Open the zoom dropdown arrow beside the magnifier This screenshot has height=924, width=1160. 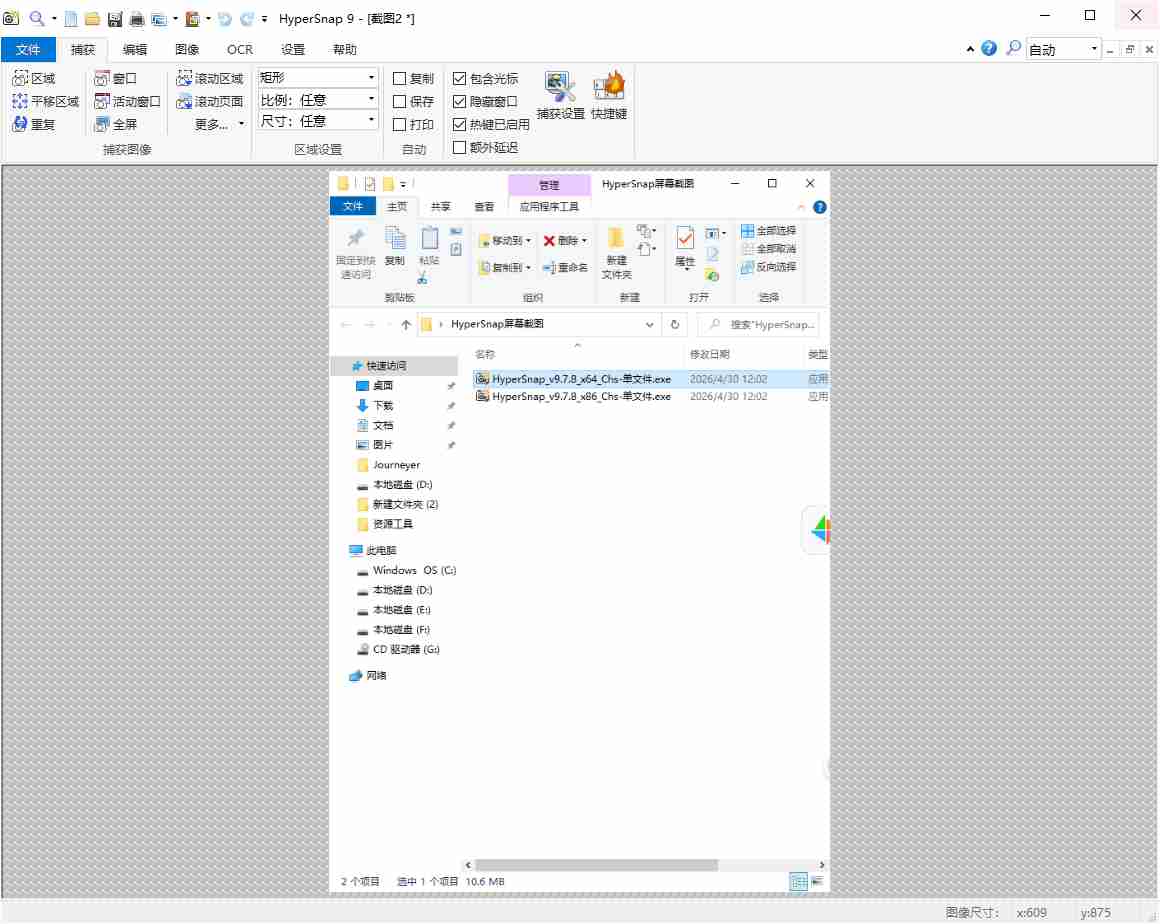click(x=54, y=18)
